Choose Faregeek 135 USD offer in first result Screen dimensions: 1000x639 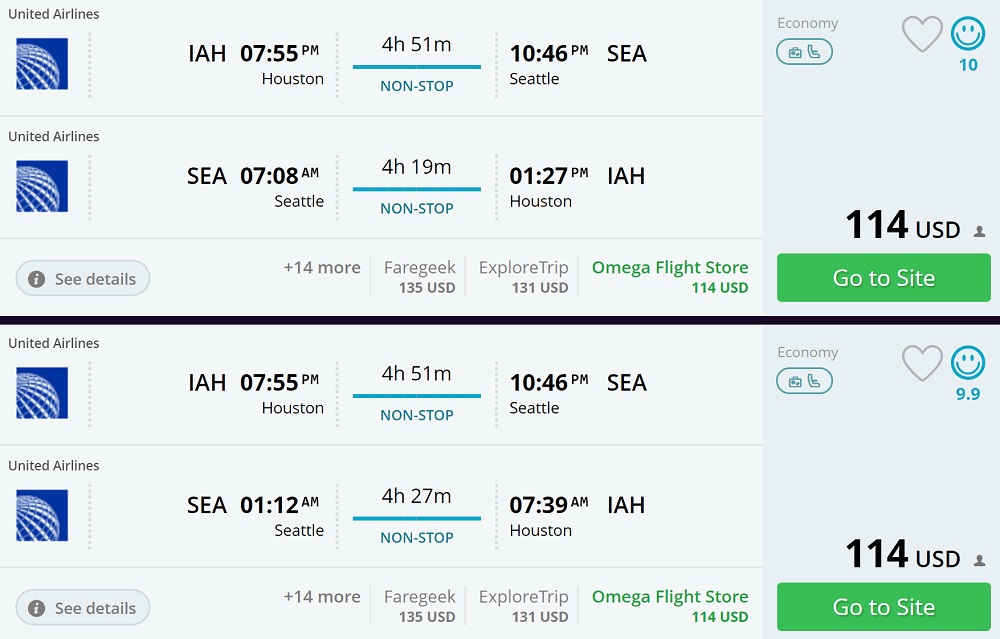point(420,277)
